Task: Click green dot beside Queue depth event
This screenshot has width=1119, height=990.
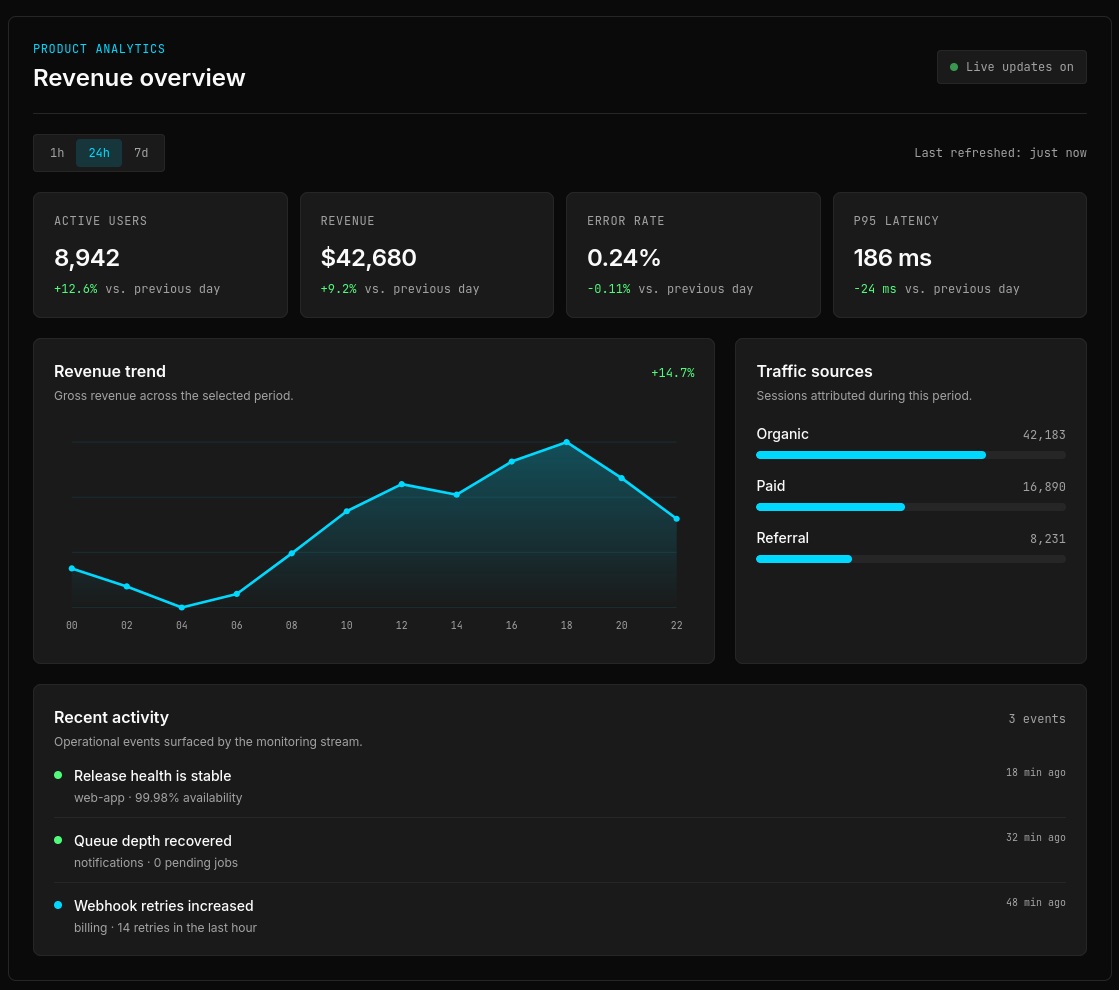Action: click(59, 840)
